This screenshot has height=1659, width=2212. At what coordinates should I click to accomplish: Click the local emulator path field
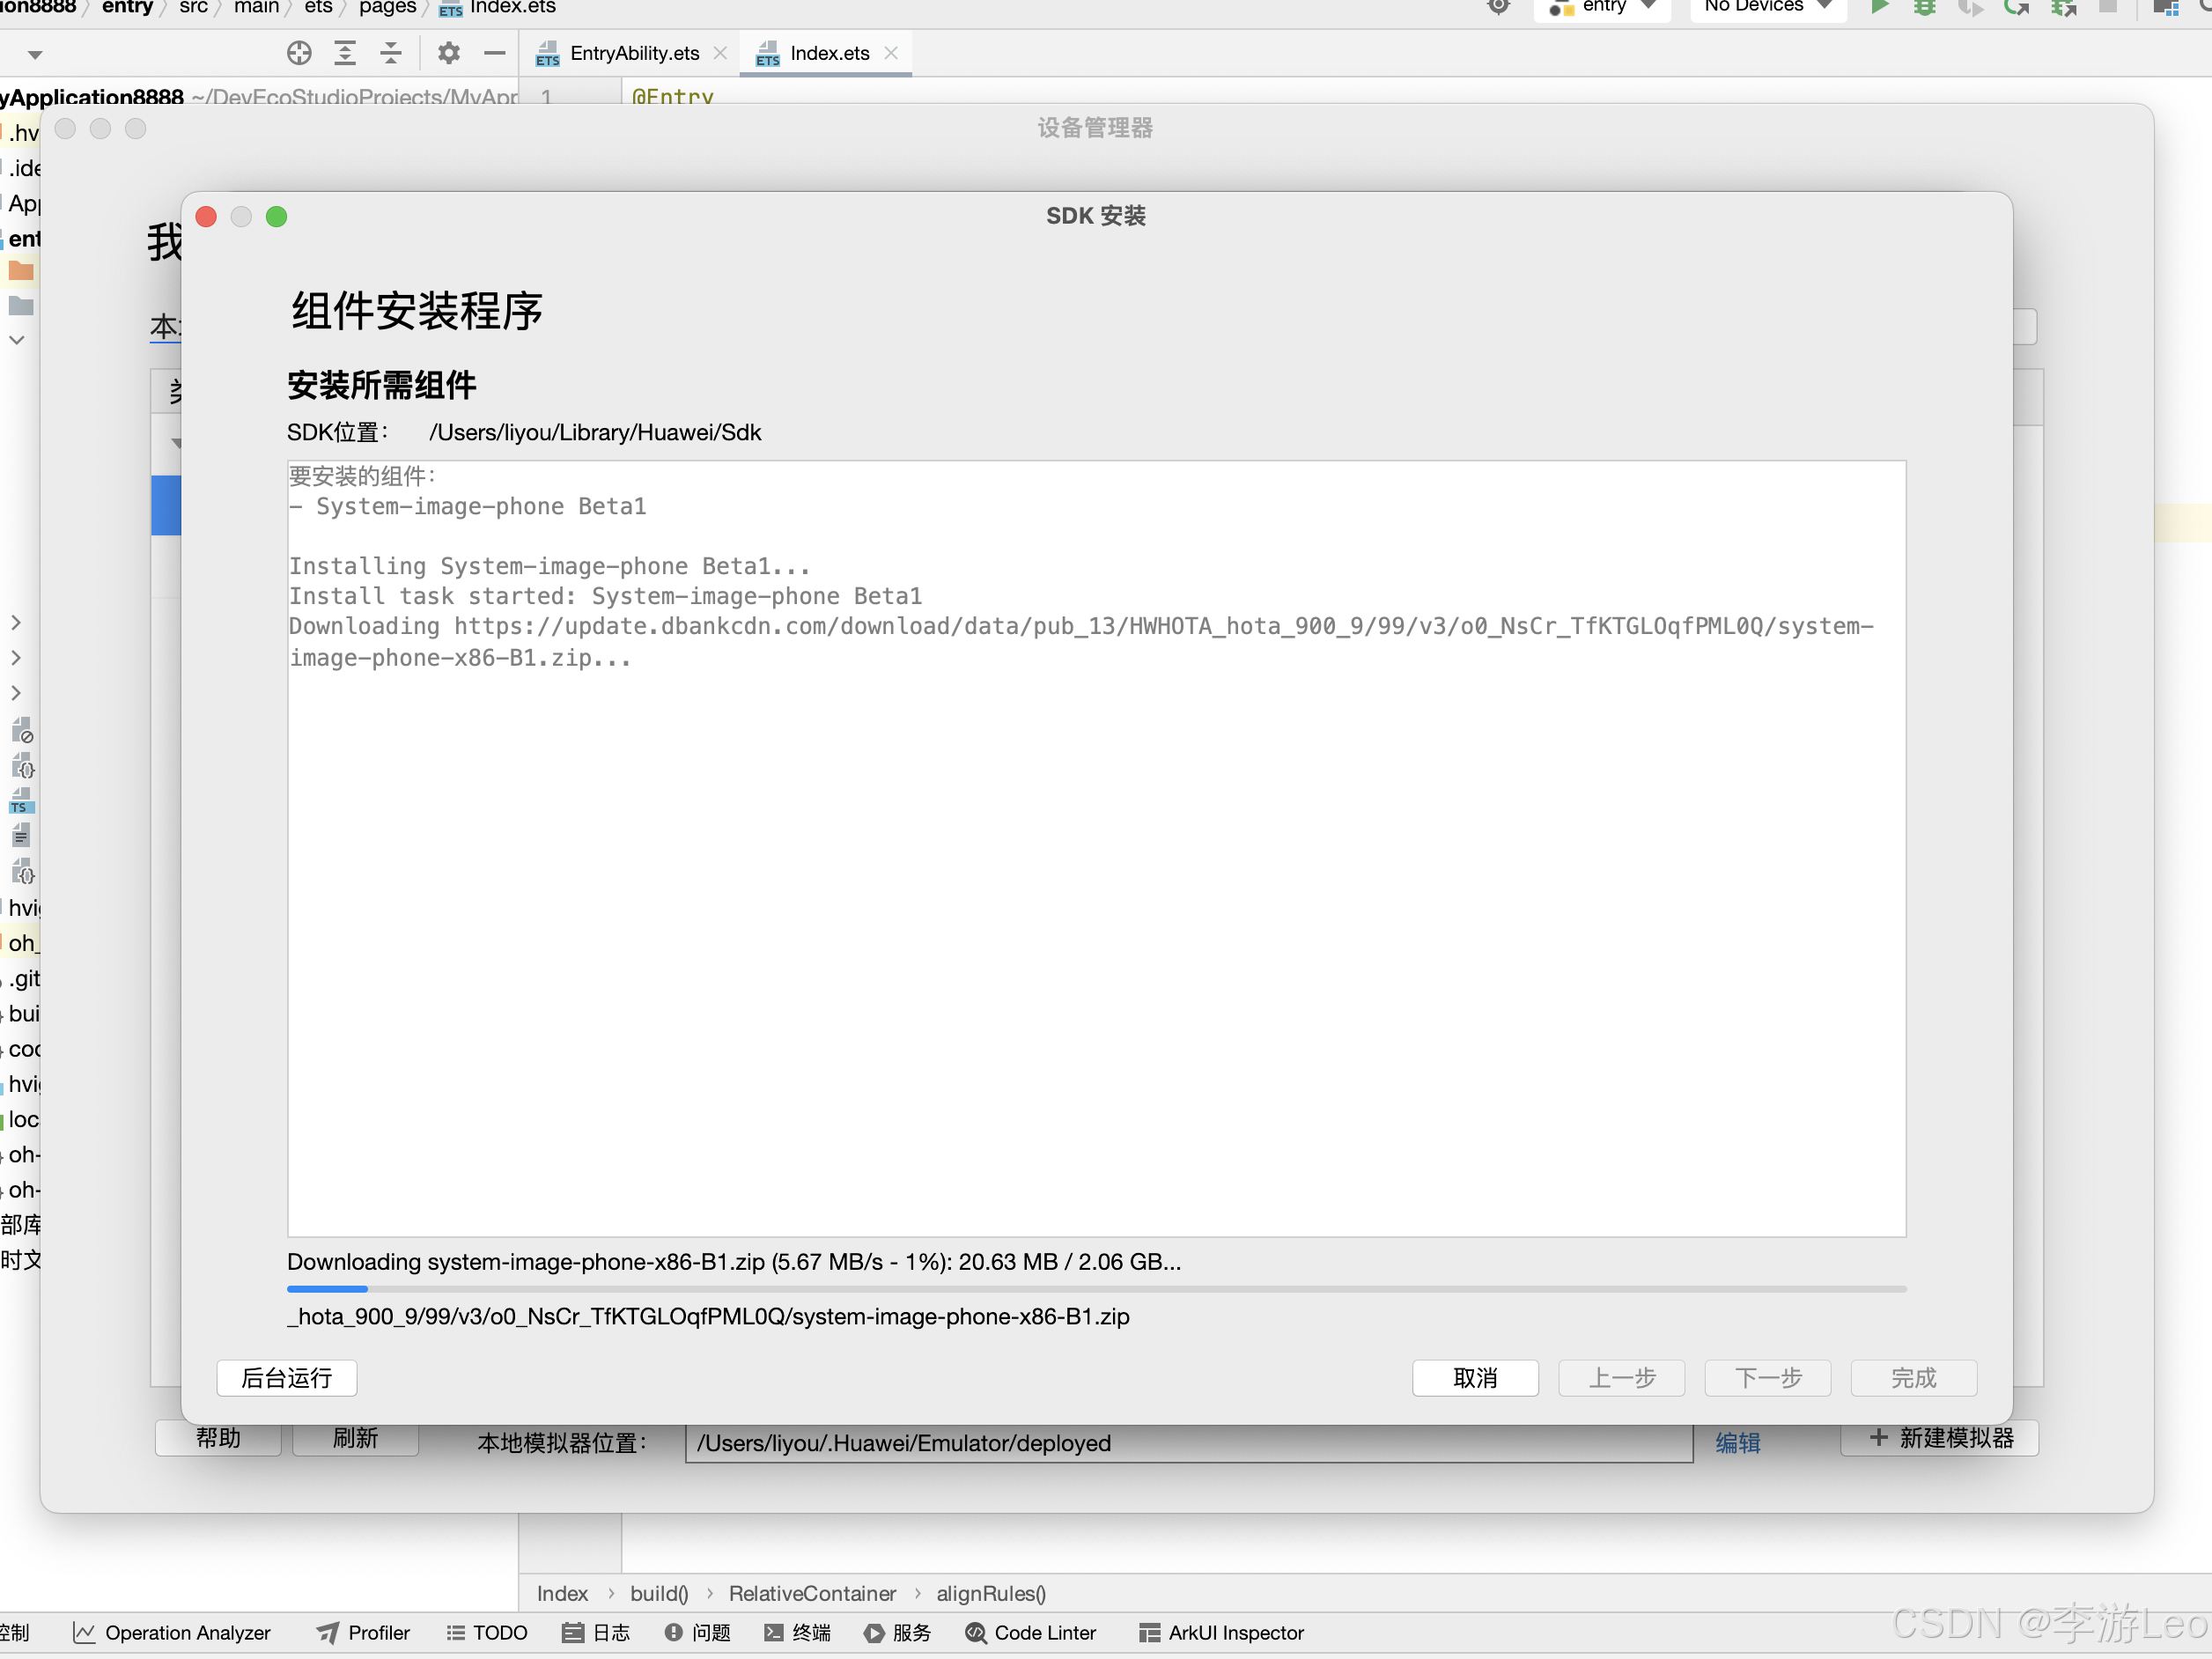(1188, 1443)
